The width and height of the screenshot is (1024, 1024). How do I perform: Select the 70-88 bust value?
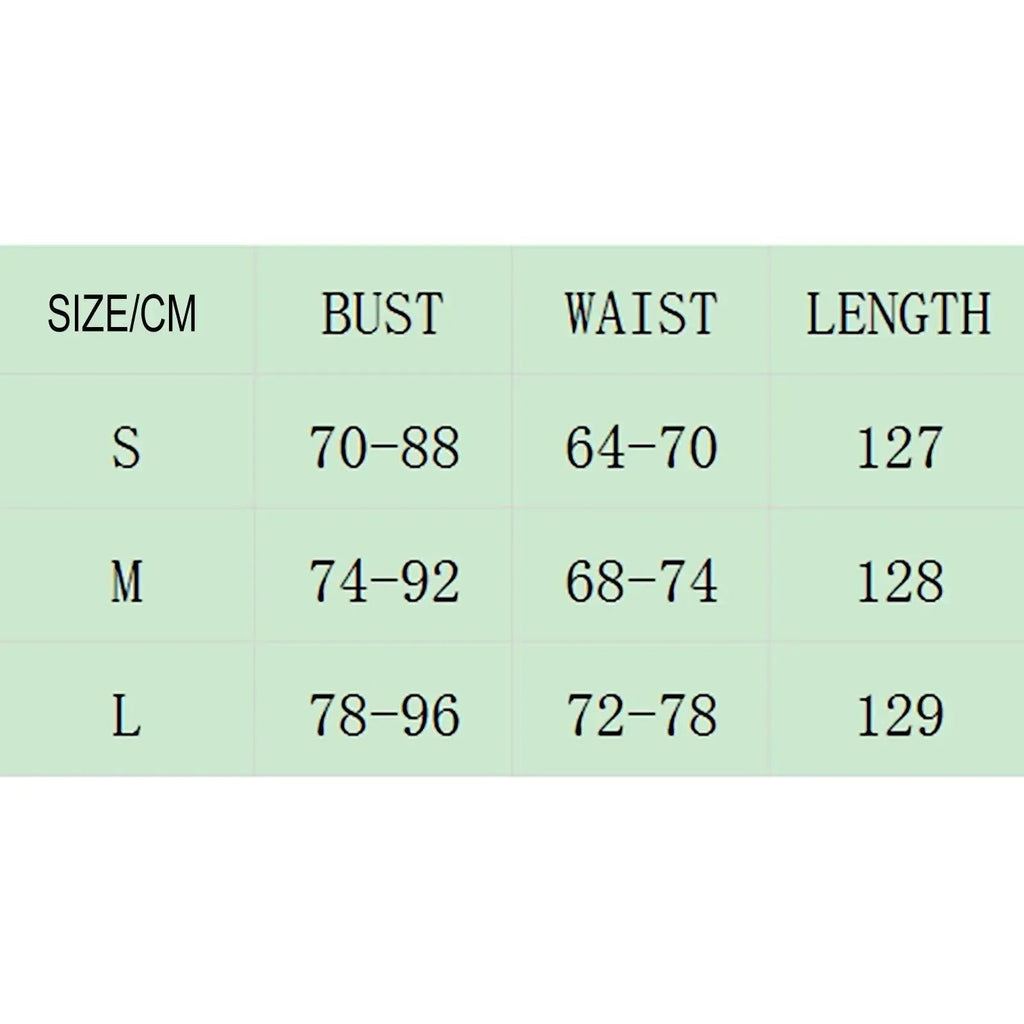coord(384,447)
